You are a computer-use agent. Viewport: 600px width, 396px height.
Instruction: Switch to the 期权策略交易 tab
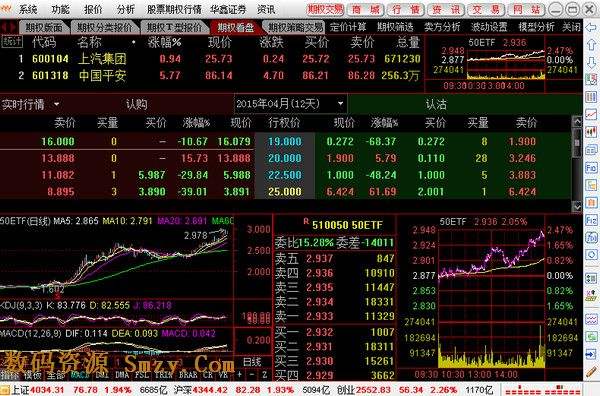[x=295, y=27]
